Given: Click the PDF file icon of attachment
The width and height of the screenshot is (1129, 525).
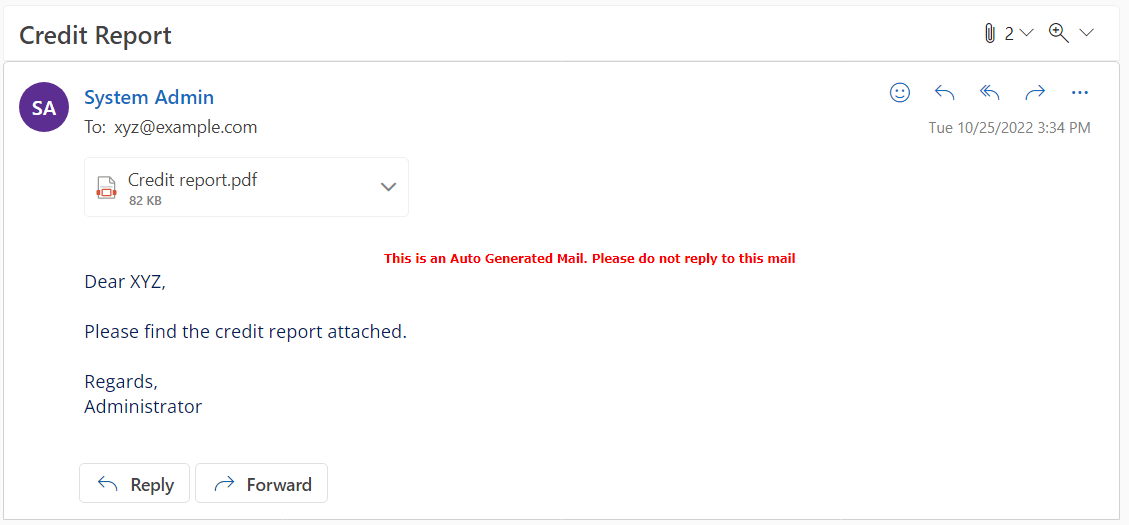Looking at the screenshot, I should pos(107,187).
